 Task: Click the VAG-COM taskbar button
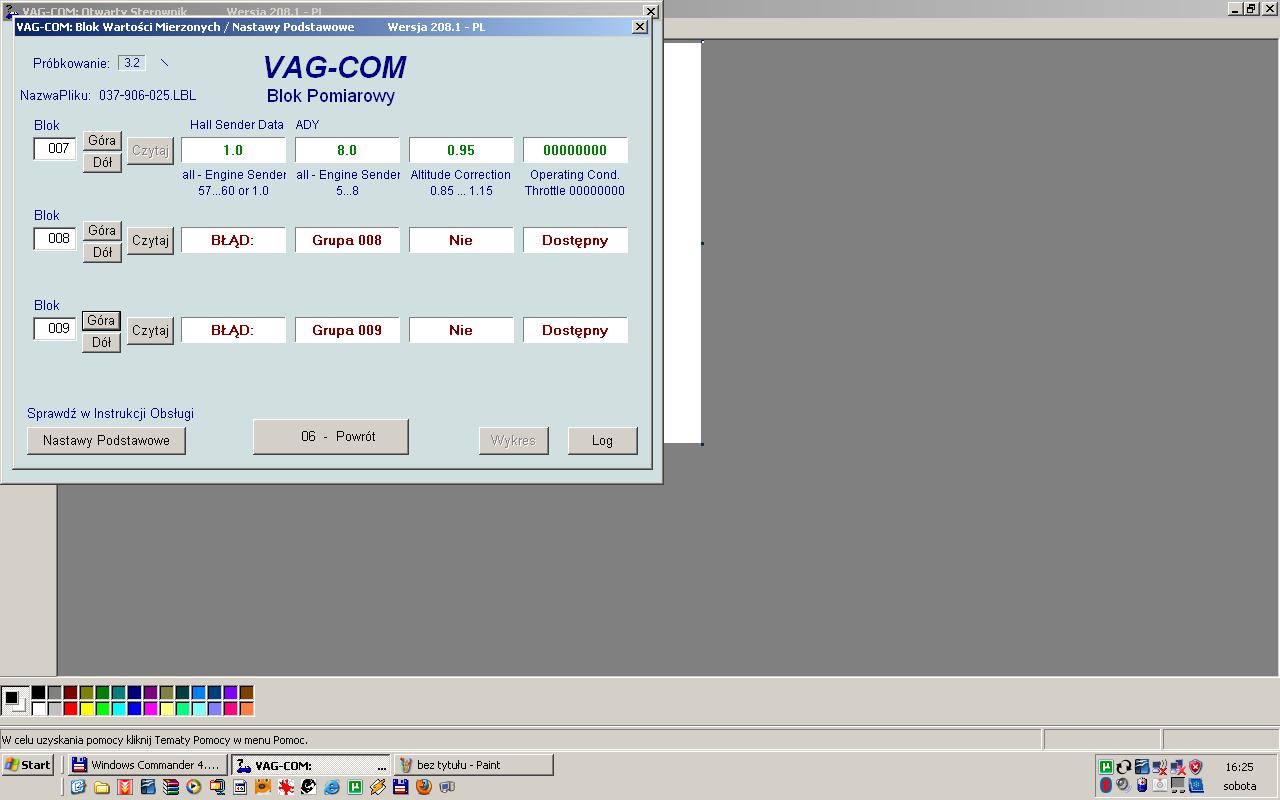(311, 765)
